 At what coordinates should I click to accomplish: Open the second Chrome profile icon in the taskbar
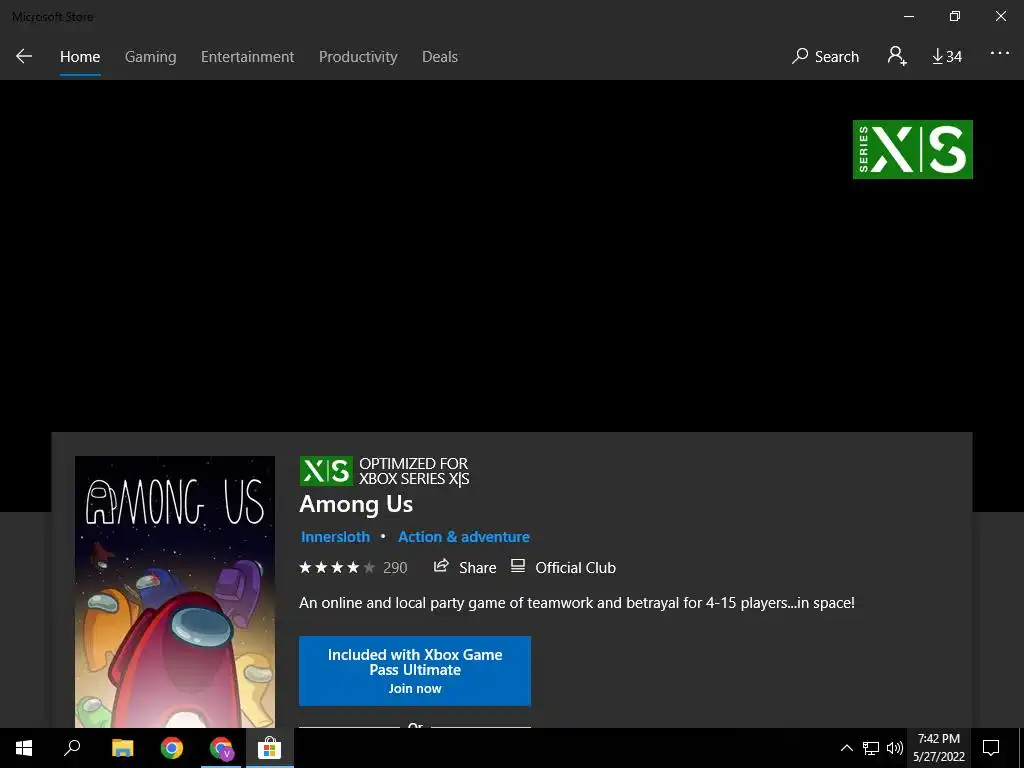point(221,748)
